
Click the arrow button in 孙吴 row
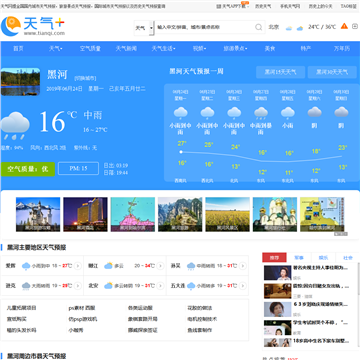tap(243, 266)
